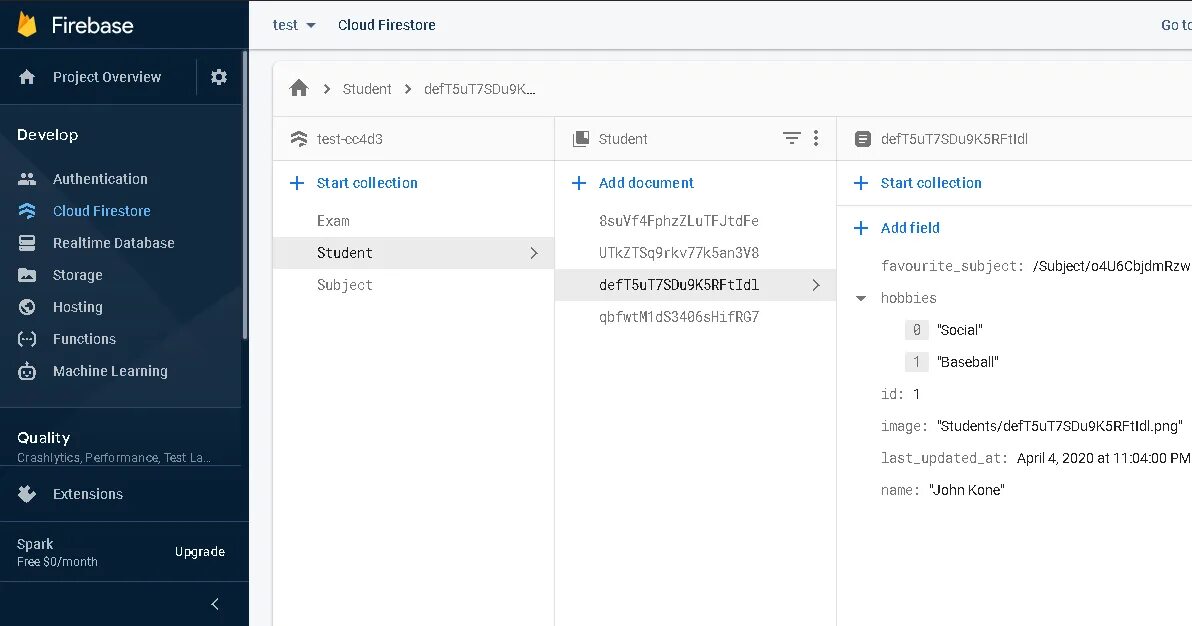Click Upgrade next to the Spark plan
Screen dimensions: 1192x626
click(200, 552)
